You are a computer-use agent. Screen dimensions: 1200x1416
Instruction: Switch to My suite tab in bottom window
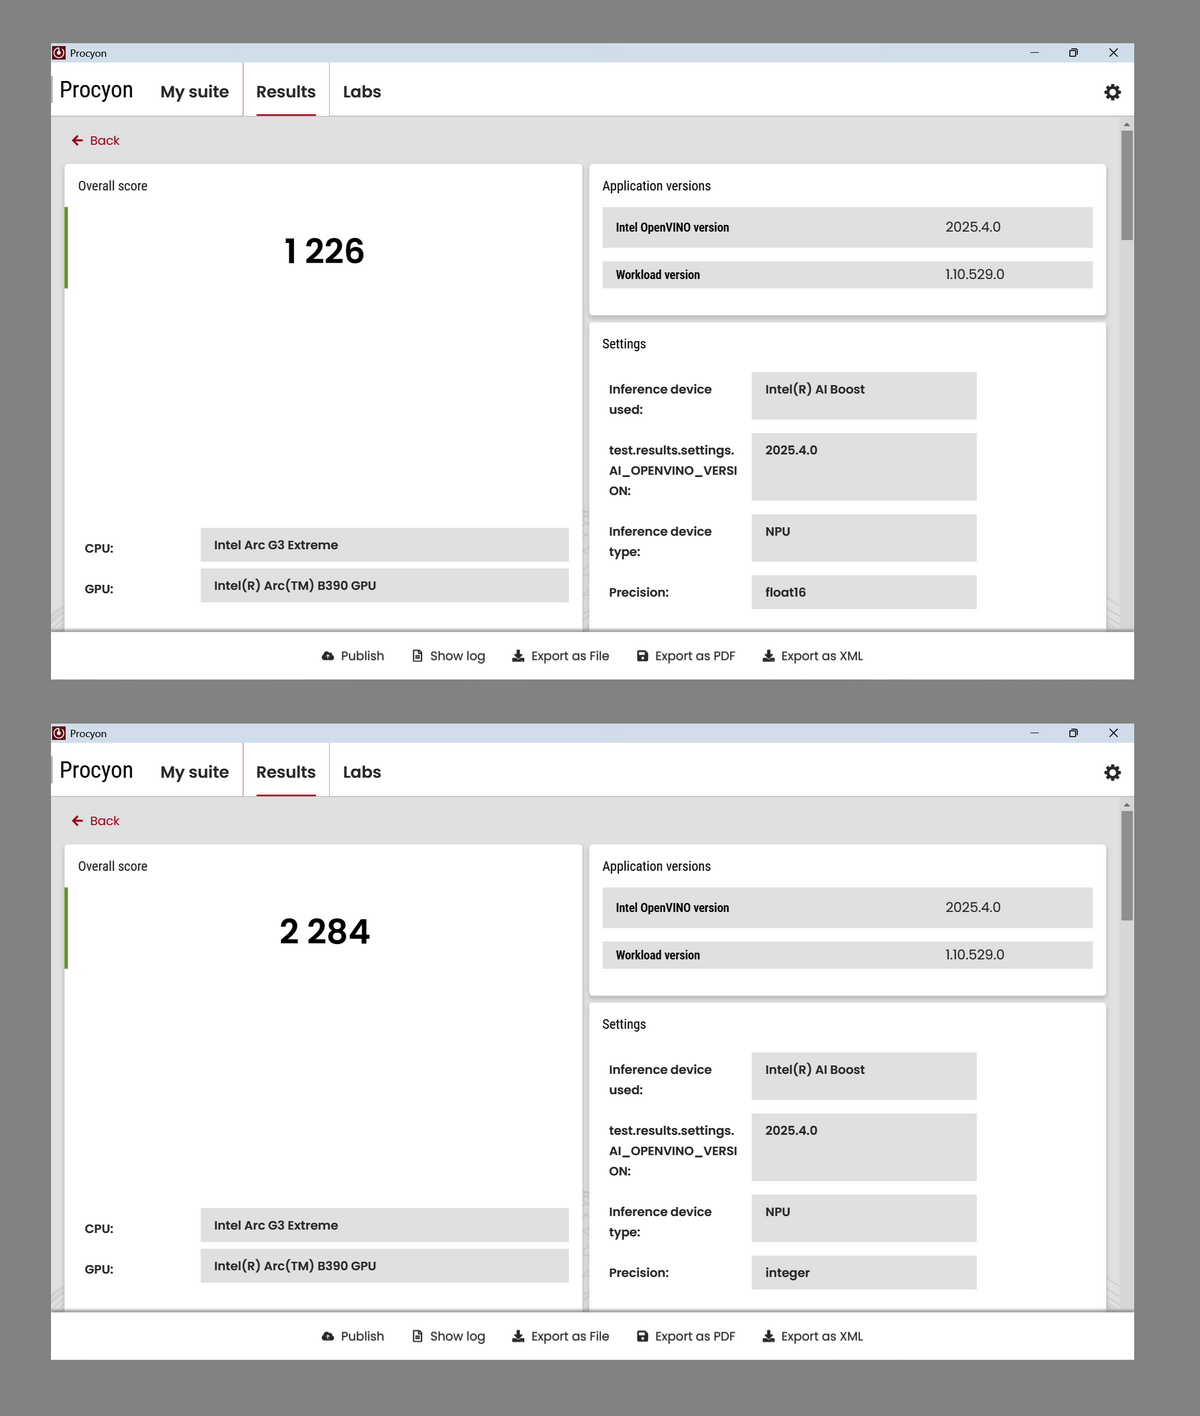[x=194, y=772]
